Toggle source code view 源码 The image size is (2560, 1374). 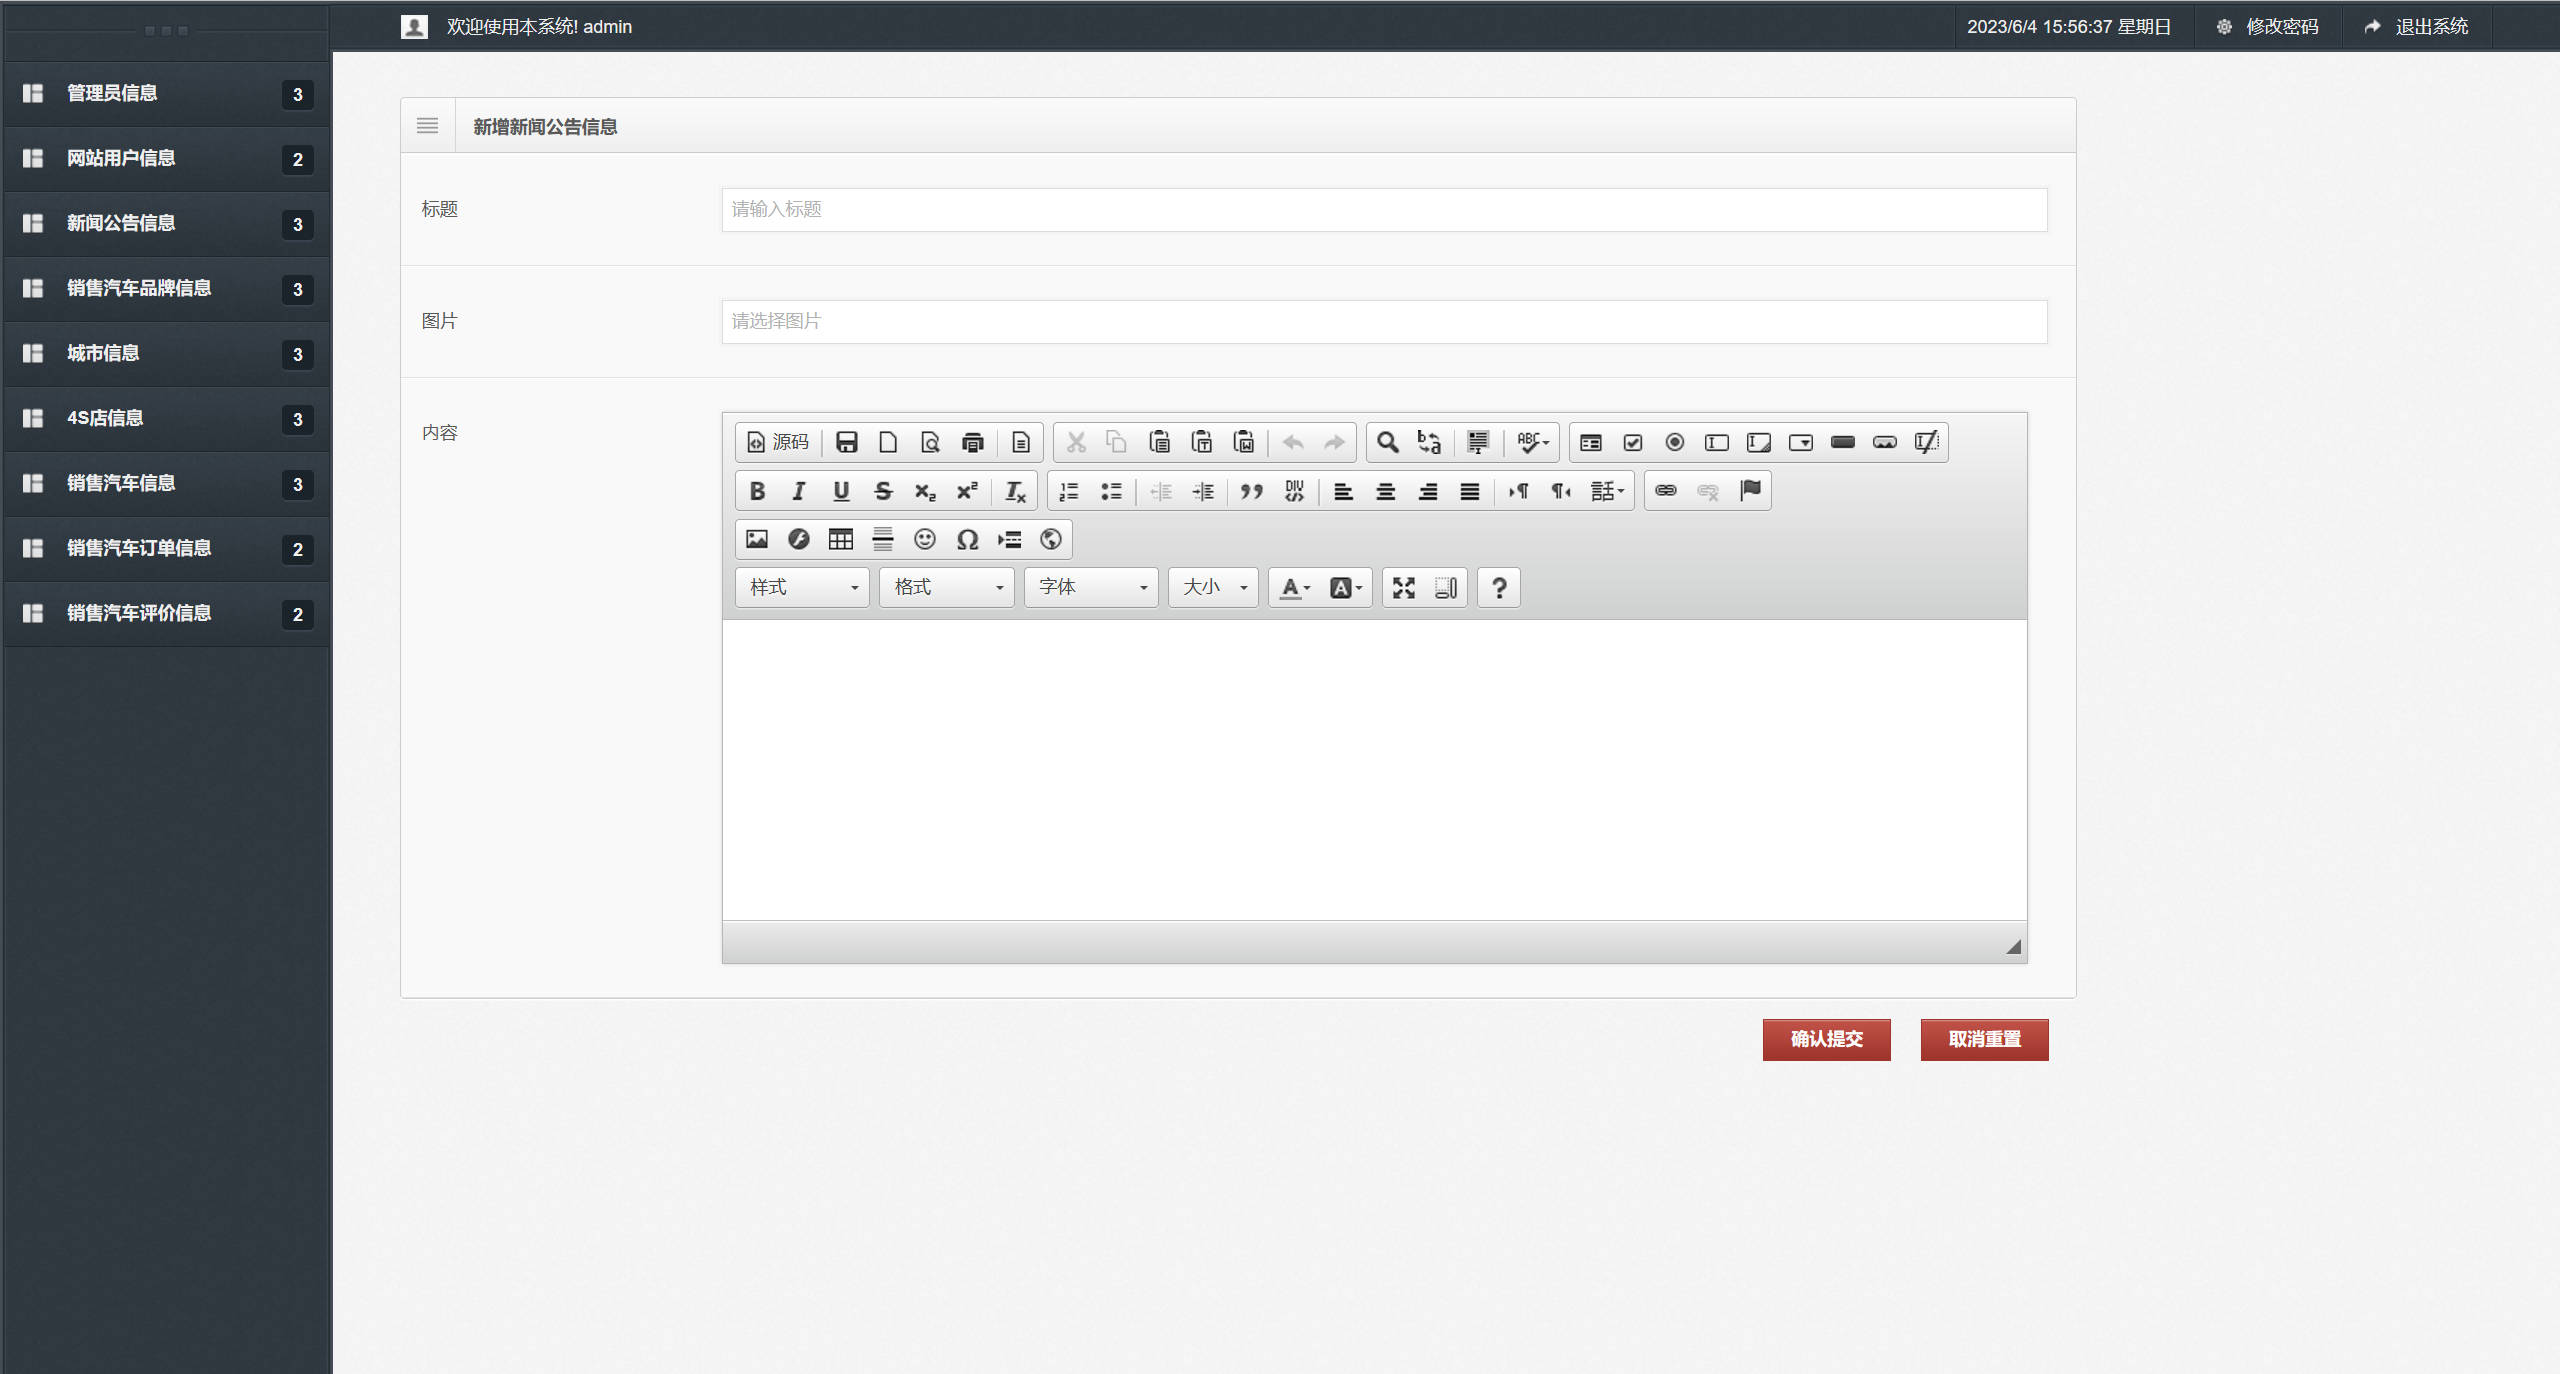pos(777,442)
